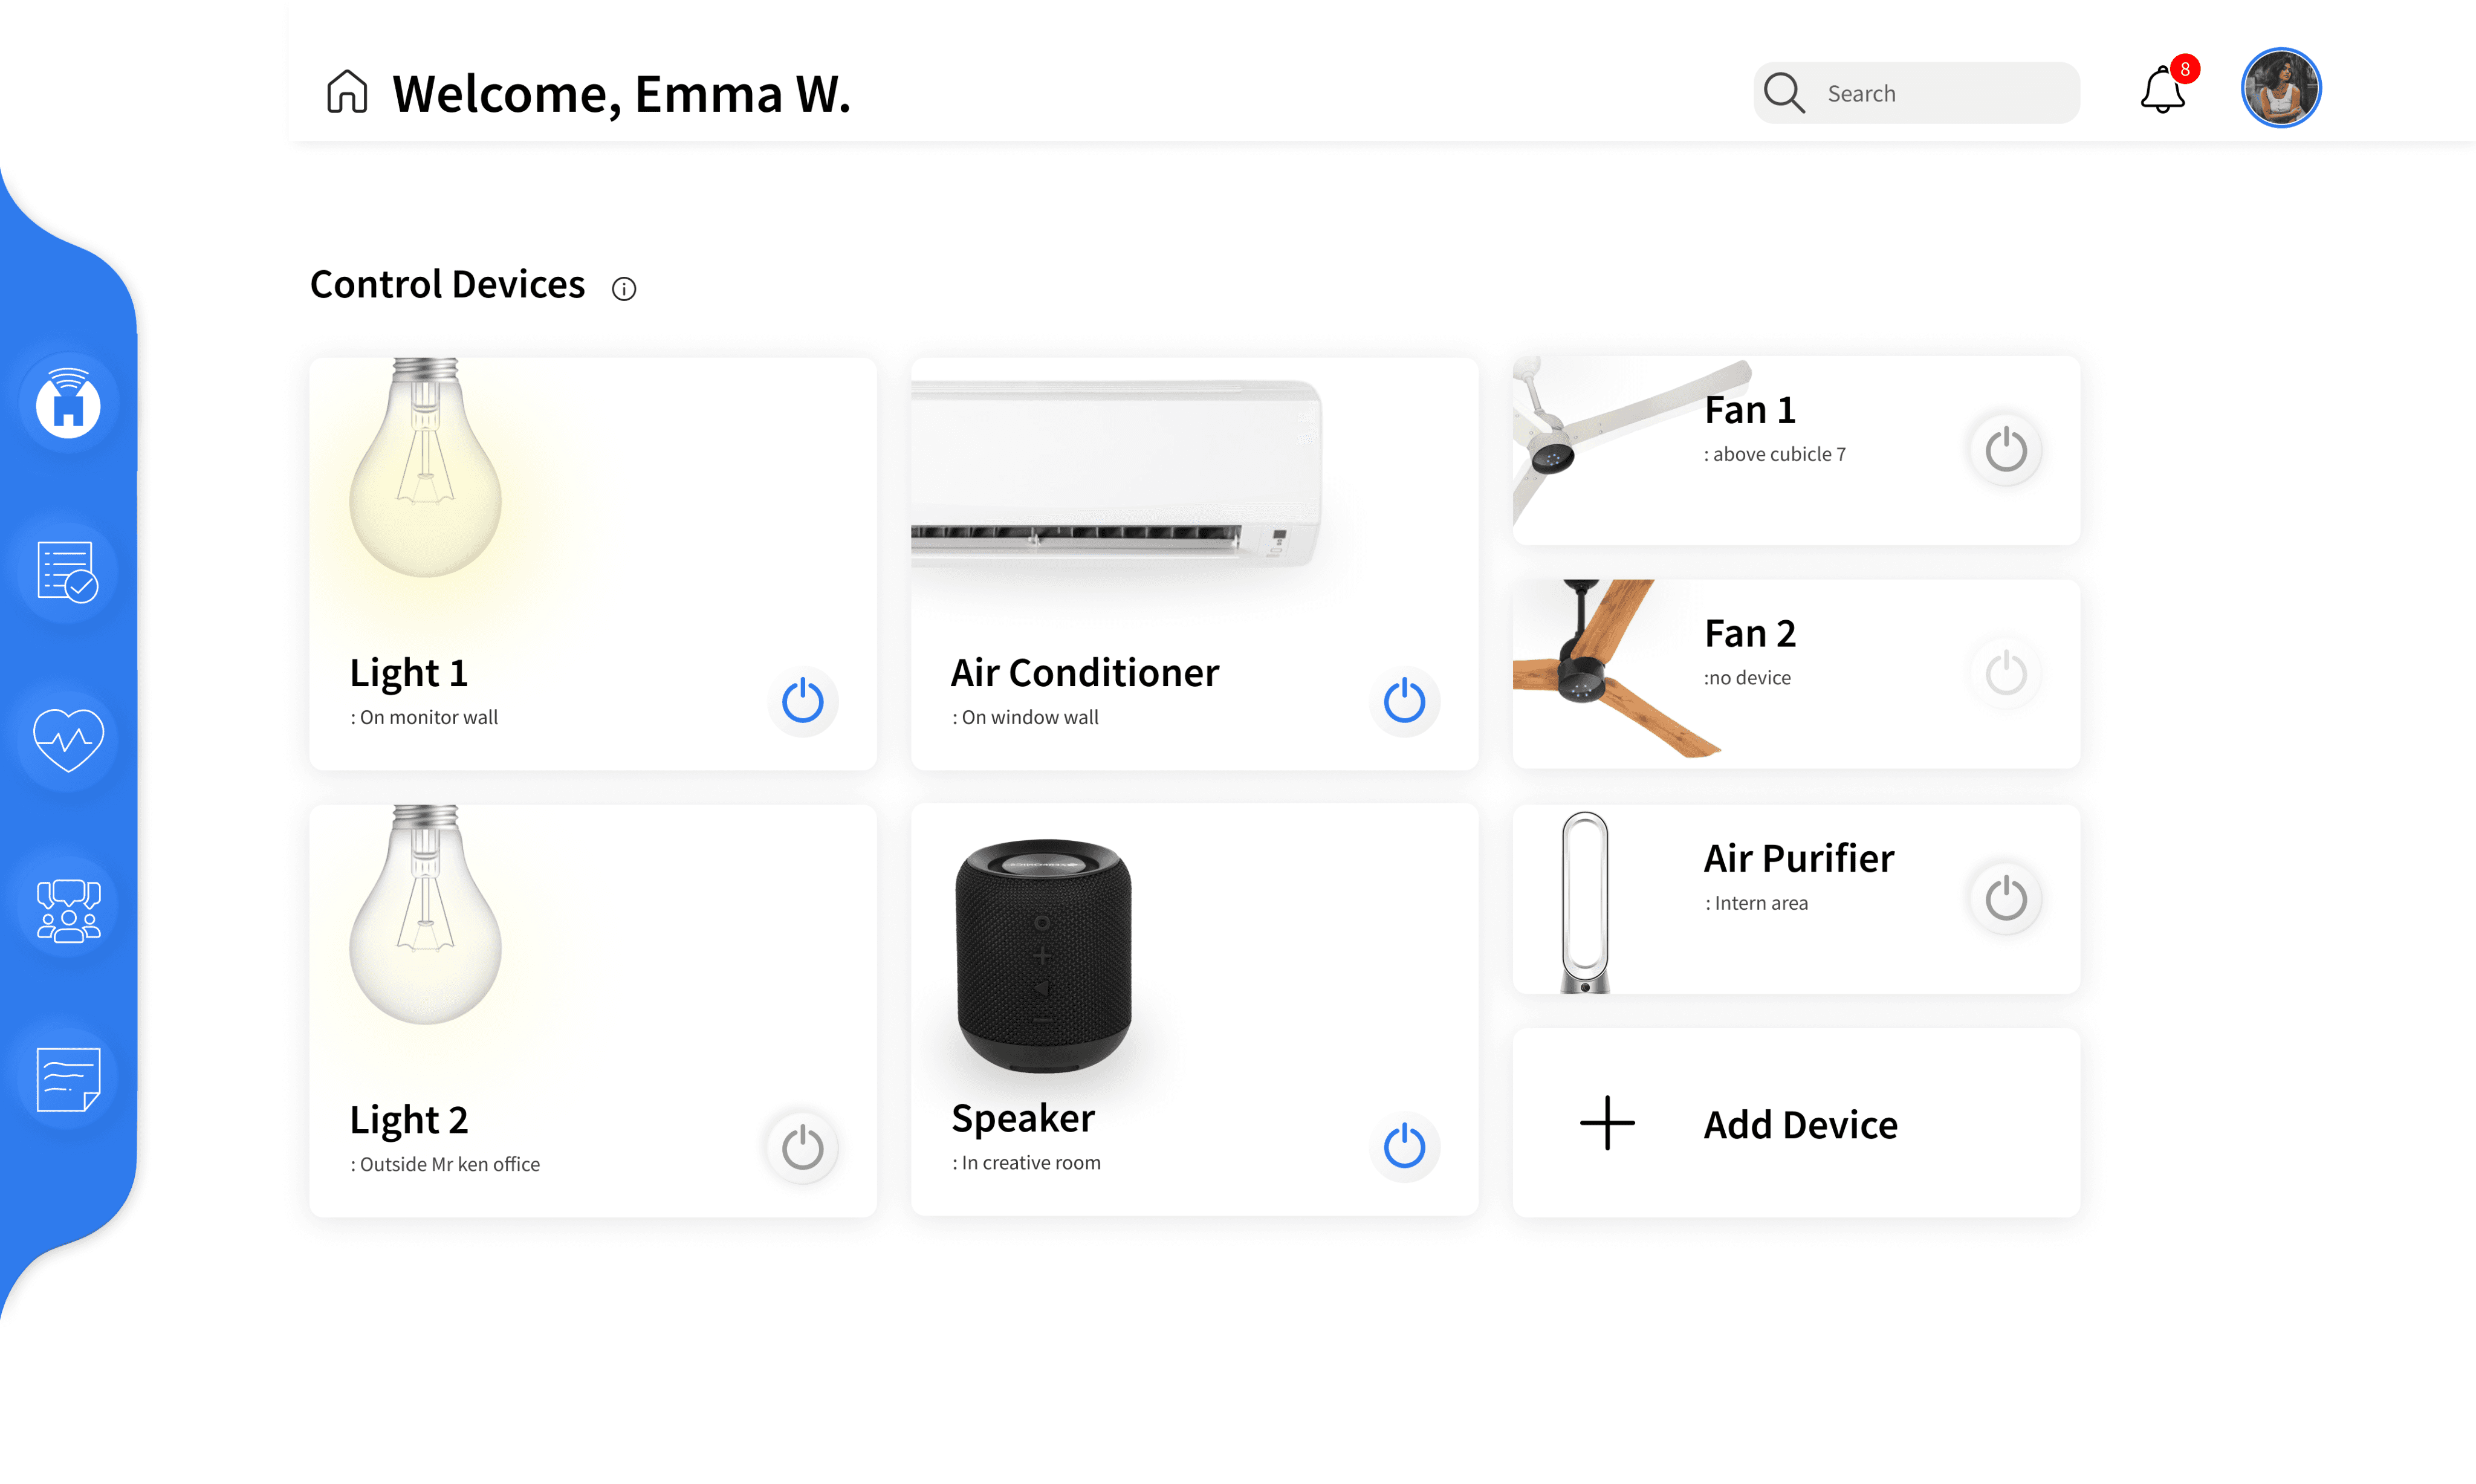
Task: Click the search magnifier icon
Action: [1783, 92]
